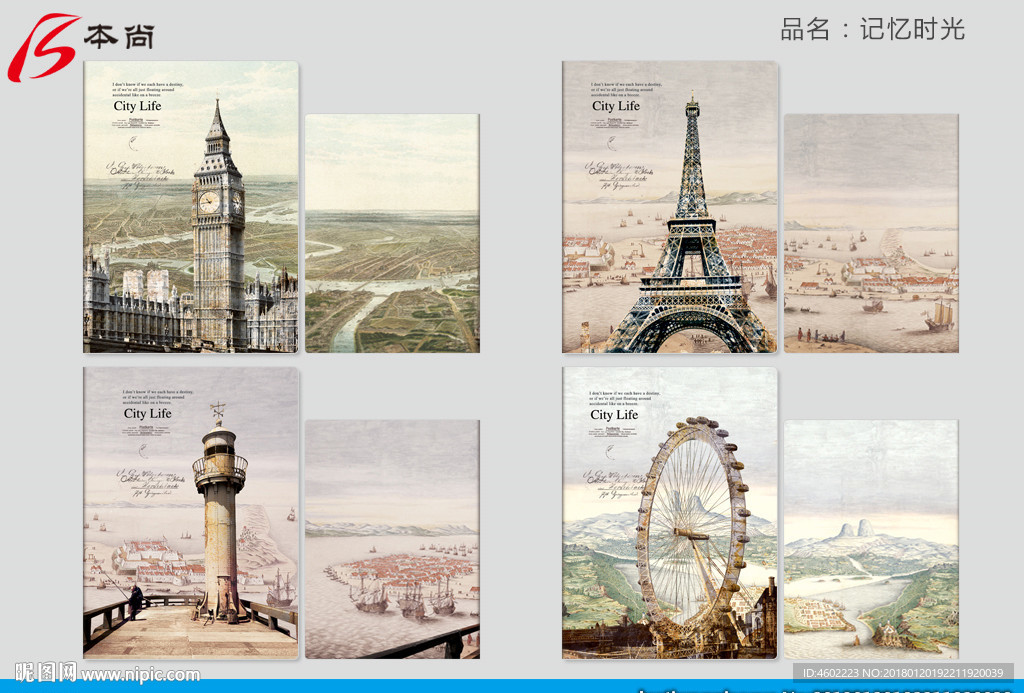Open the harbor back cover beside Eiffel Tower
This screenshot has height=693, width=1024.
[x=871, y=234]
